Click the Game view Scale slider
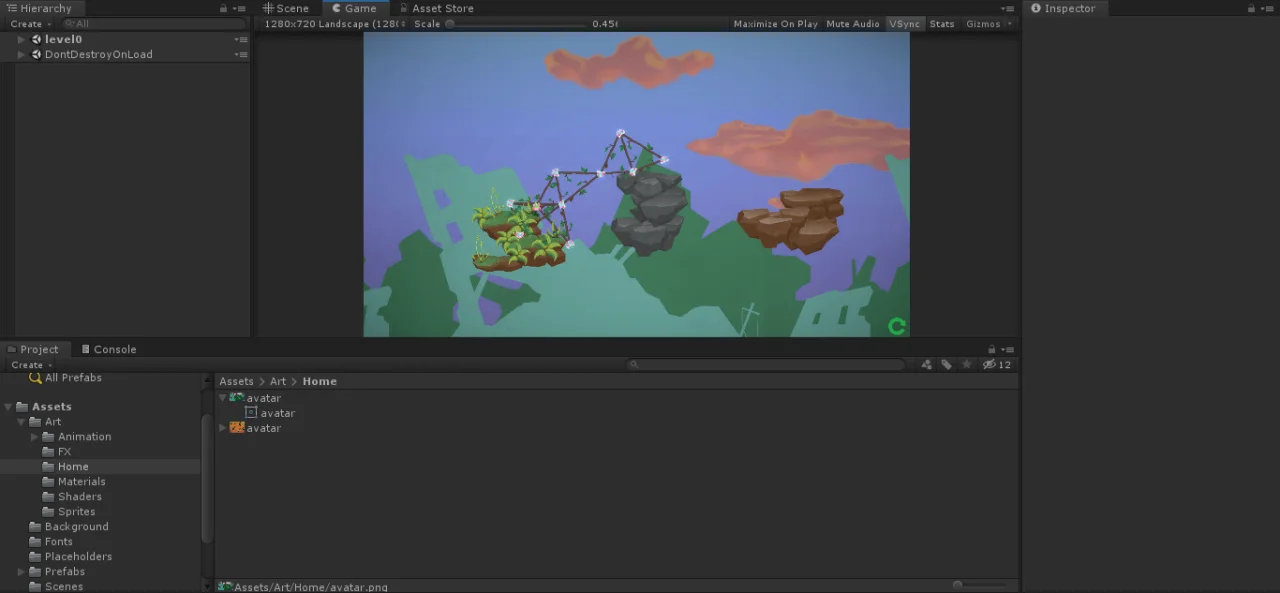 coord(516,24)
